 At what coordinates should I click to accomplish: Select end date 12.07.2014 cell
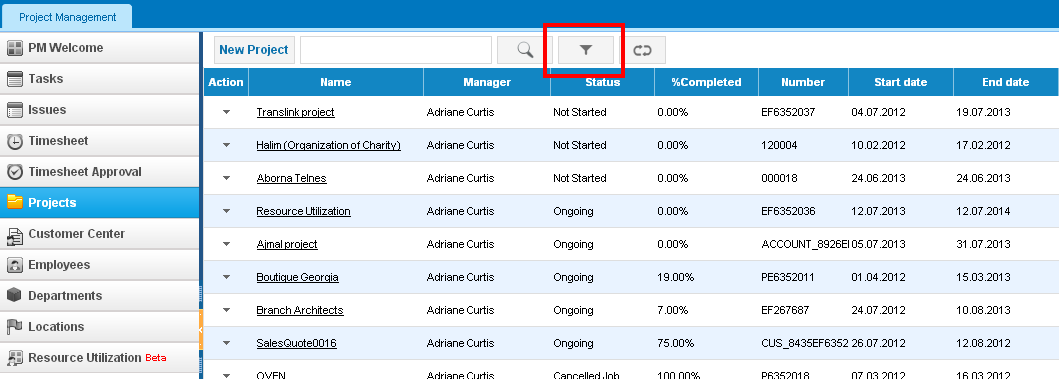tap(983, 211)
